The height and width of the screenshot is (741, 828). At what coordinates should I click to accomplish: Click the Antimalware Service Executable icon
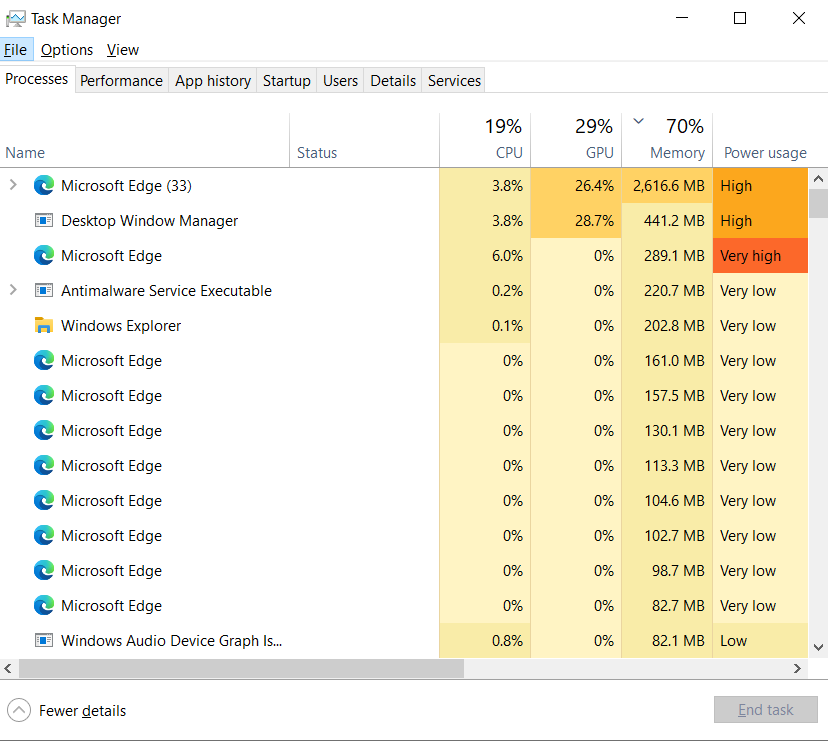click(44, 290)
